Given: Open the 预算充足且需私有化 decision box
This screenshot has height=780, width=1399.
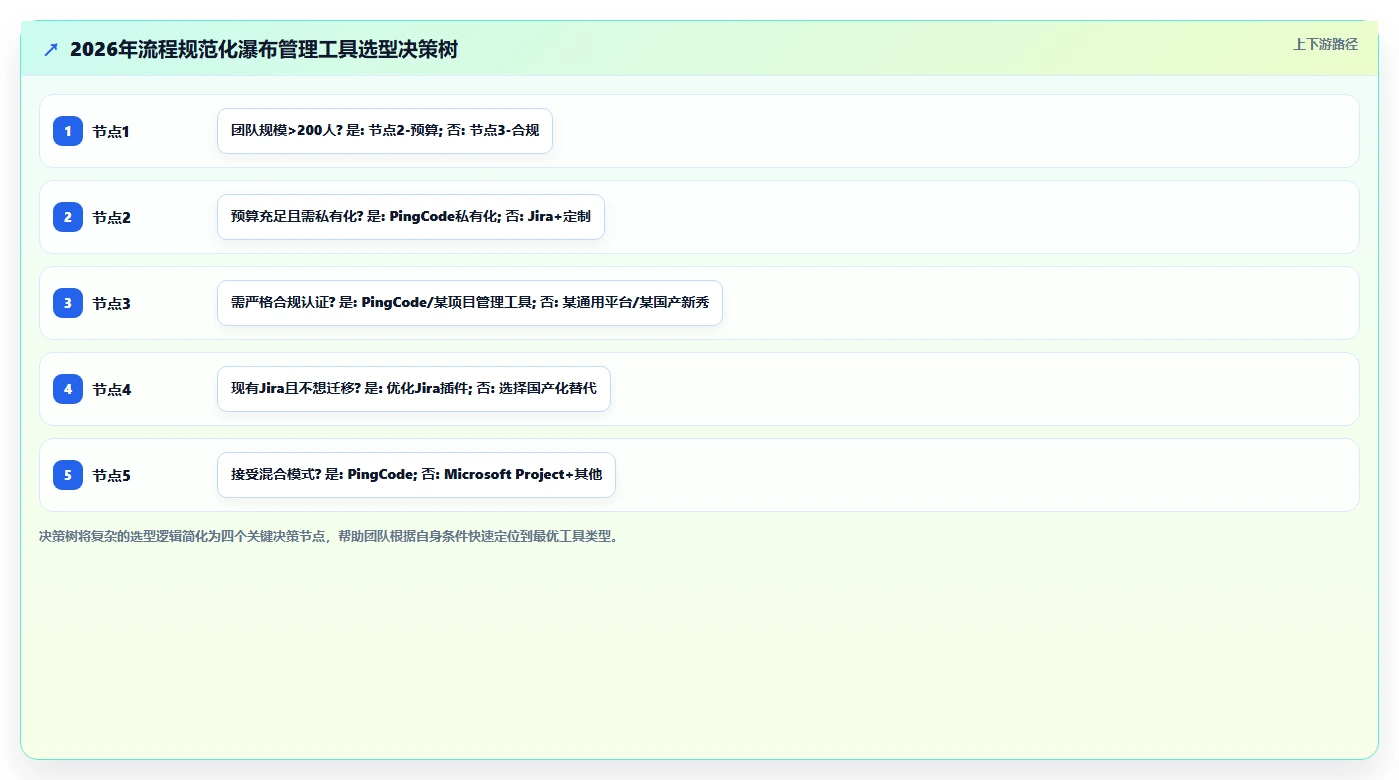Looking at the screenshot, I should pos(411,217).
